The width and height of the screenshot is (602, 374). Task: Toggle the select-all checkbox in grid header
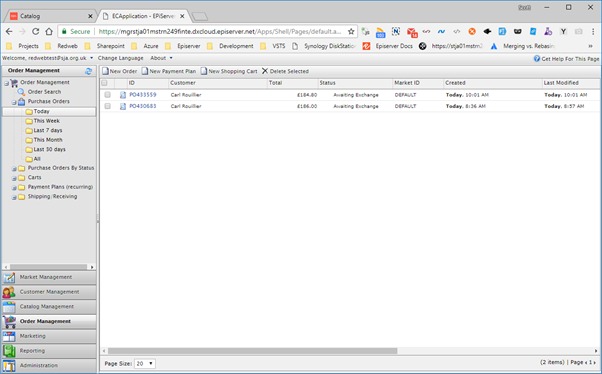(x=104, y=83)
